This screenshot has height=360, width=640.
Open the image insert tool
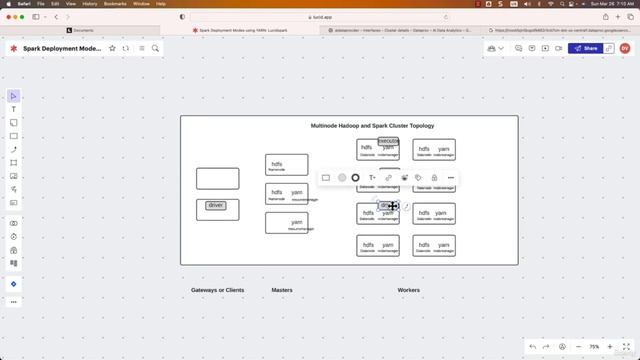[13, 176]
